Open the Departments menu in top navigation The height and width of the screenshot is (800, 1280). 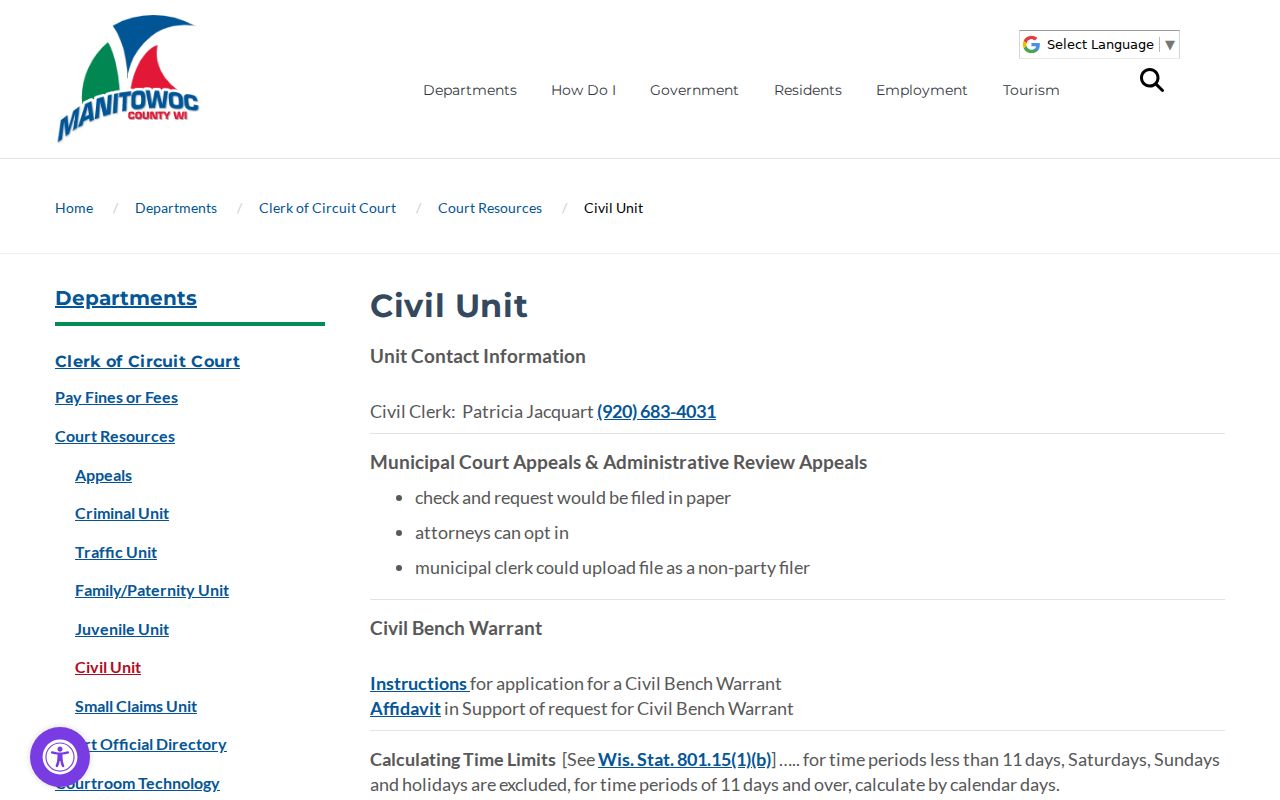(x=470, y=90)
